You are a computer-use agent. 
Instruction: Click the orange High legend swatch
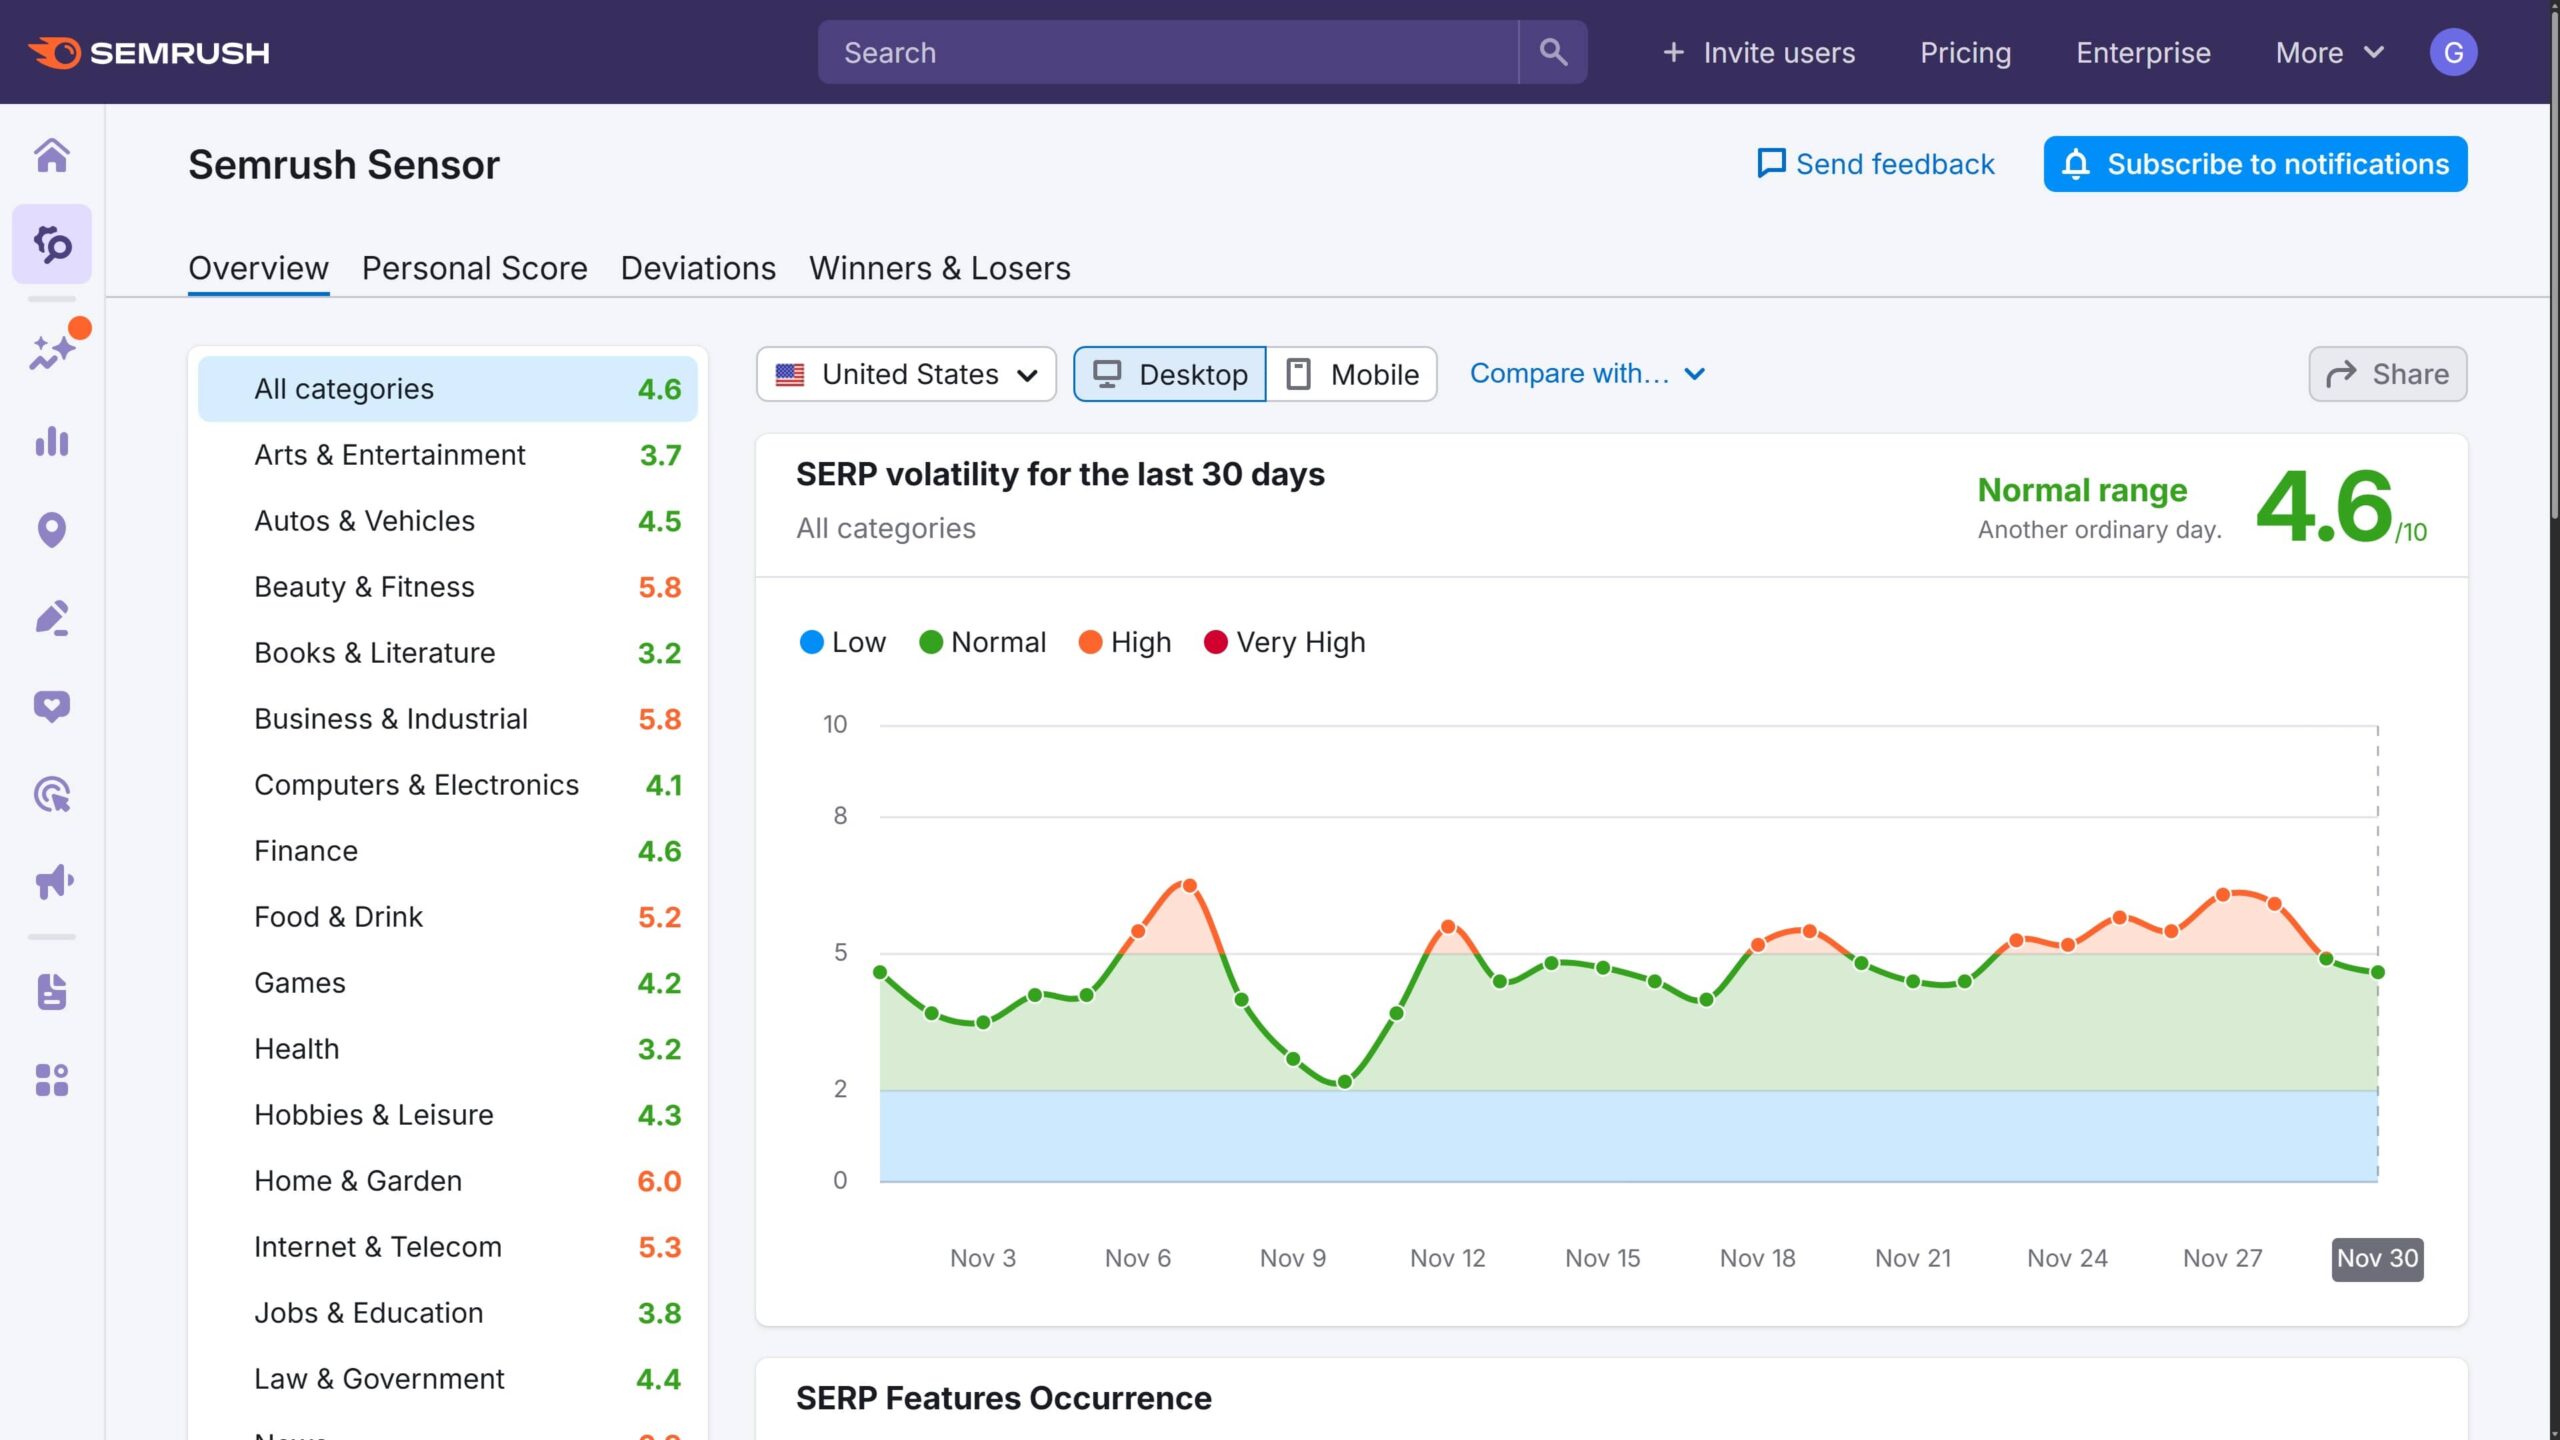[1090, 642]
